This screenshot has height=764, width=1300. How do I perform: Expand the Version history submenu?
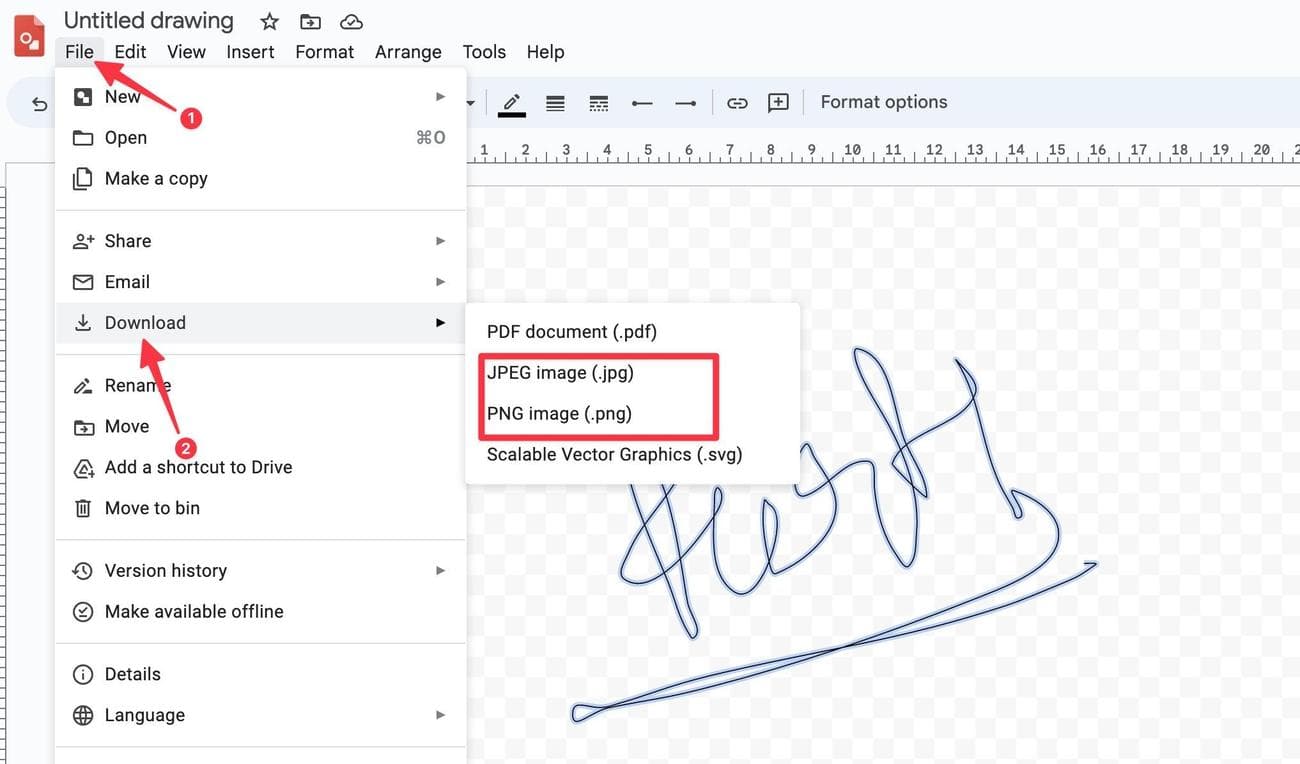(x=440, y=570)
